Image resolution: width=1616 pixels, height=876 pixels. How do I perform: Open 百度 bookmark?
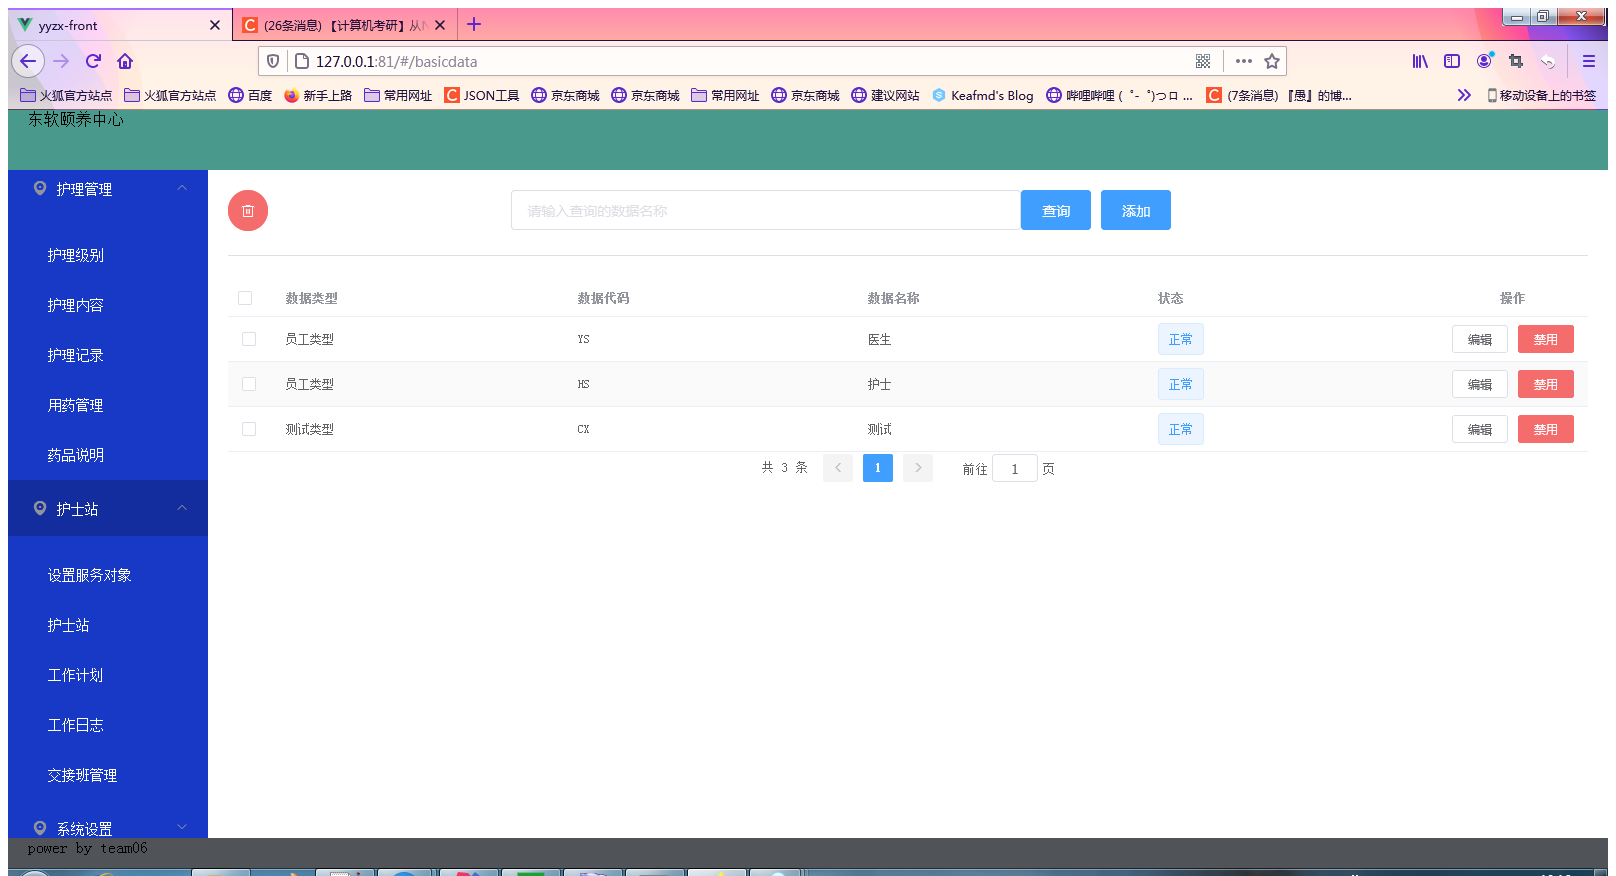(250, 95)
